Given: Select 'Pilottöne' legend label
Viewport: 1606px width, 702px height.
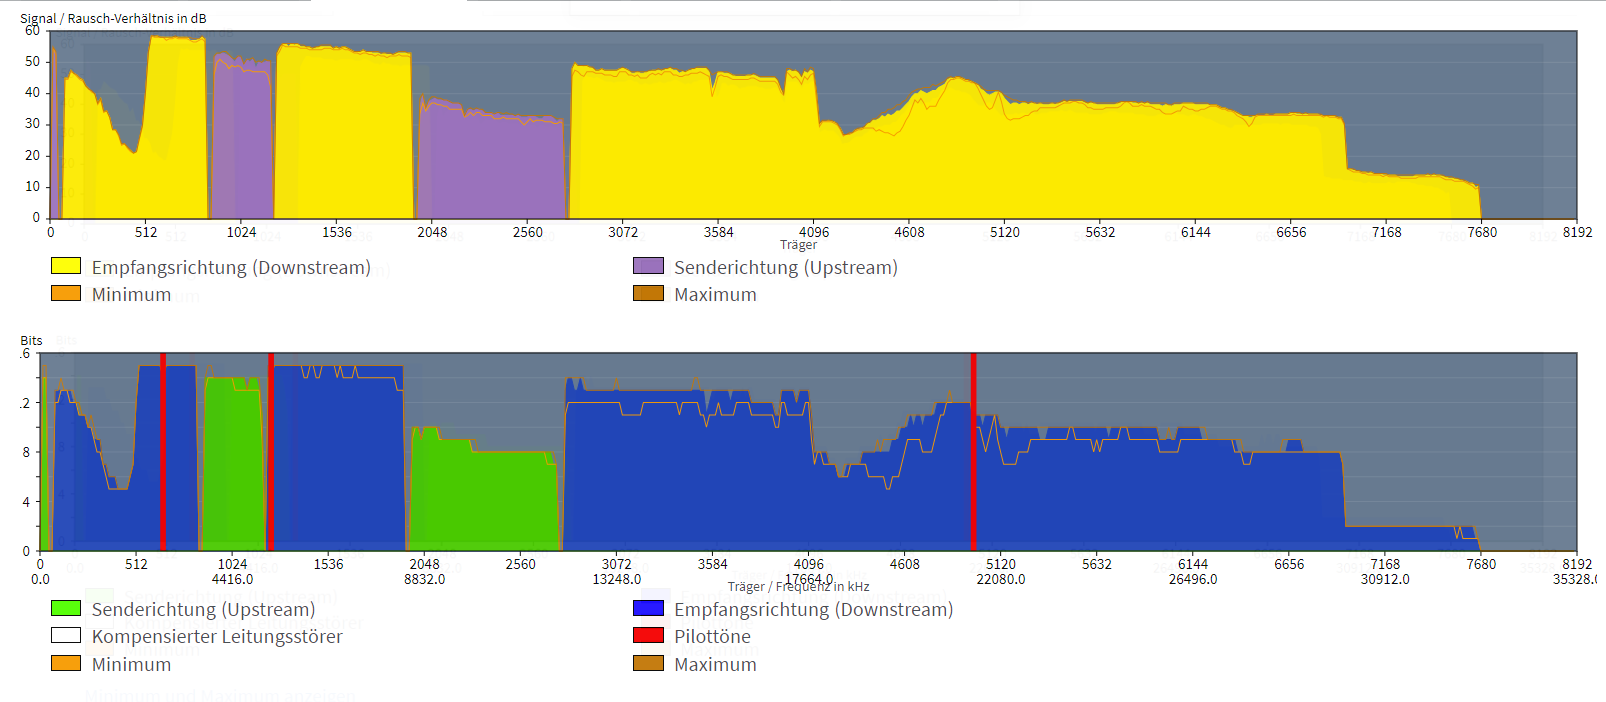Looking at the screenshot, I should (712, 637).
